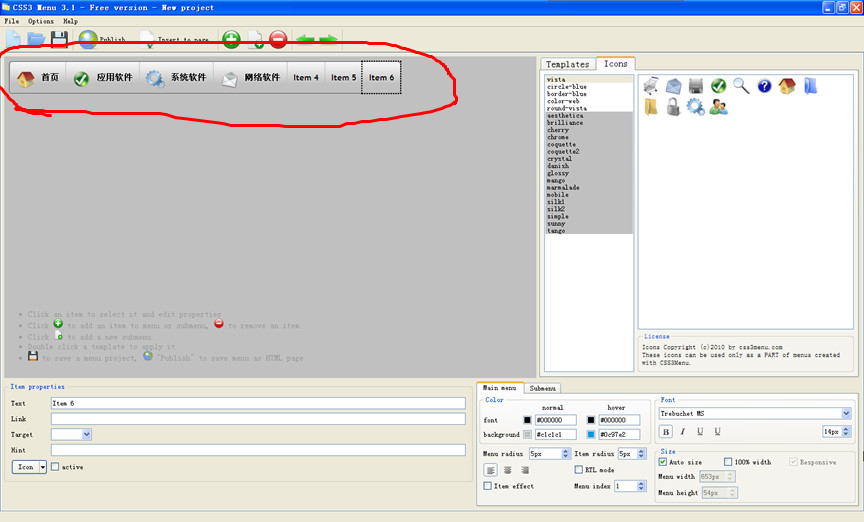This screenshot has width=864, height=522.
Task: Enable the RTL mode checkbox
Action: [x=579, y=470]
